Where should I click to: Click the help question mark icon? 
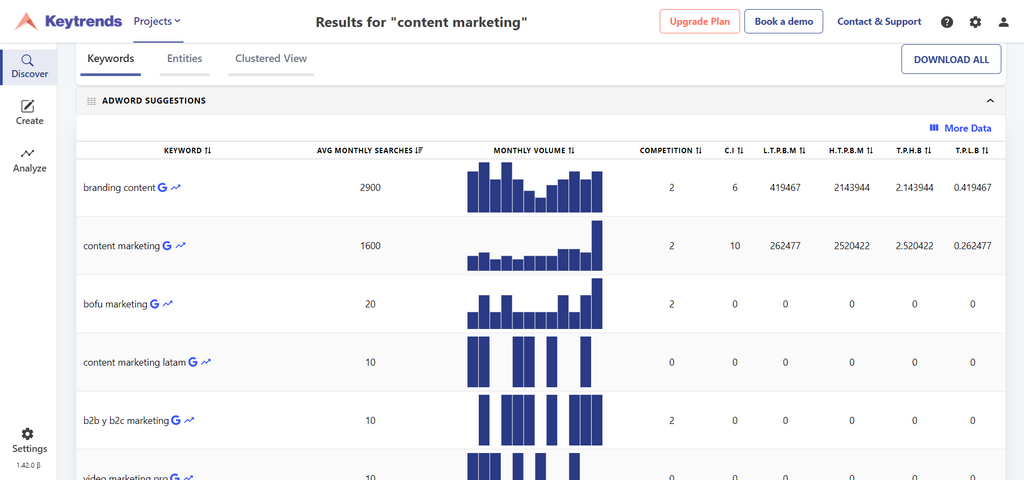[947, 22]
